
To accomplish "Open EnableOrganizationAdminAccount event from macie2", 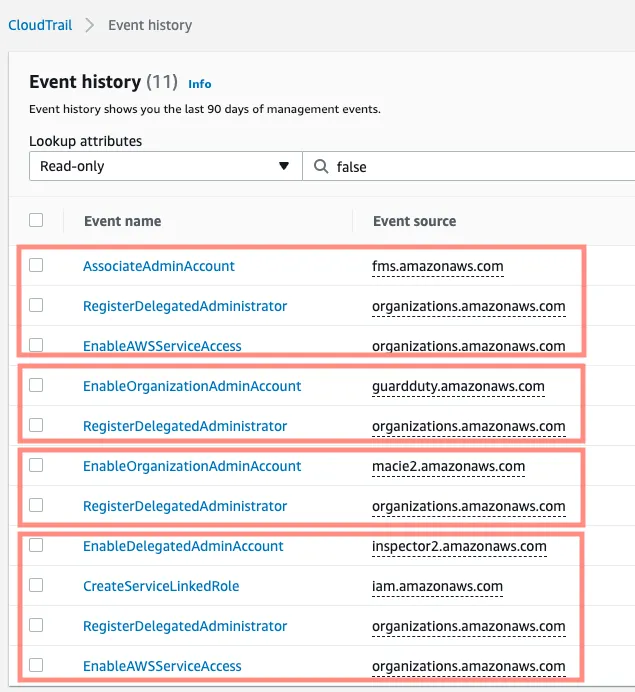I will click(x=192, y=466).
